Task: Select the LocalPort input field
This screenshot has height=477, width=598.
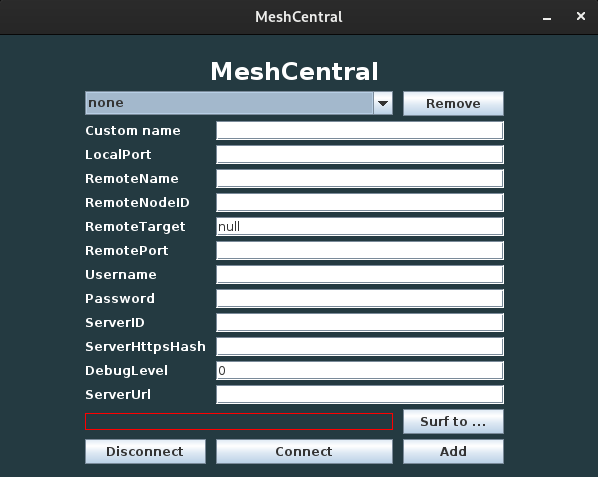Action: [x=360, y=155]
